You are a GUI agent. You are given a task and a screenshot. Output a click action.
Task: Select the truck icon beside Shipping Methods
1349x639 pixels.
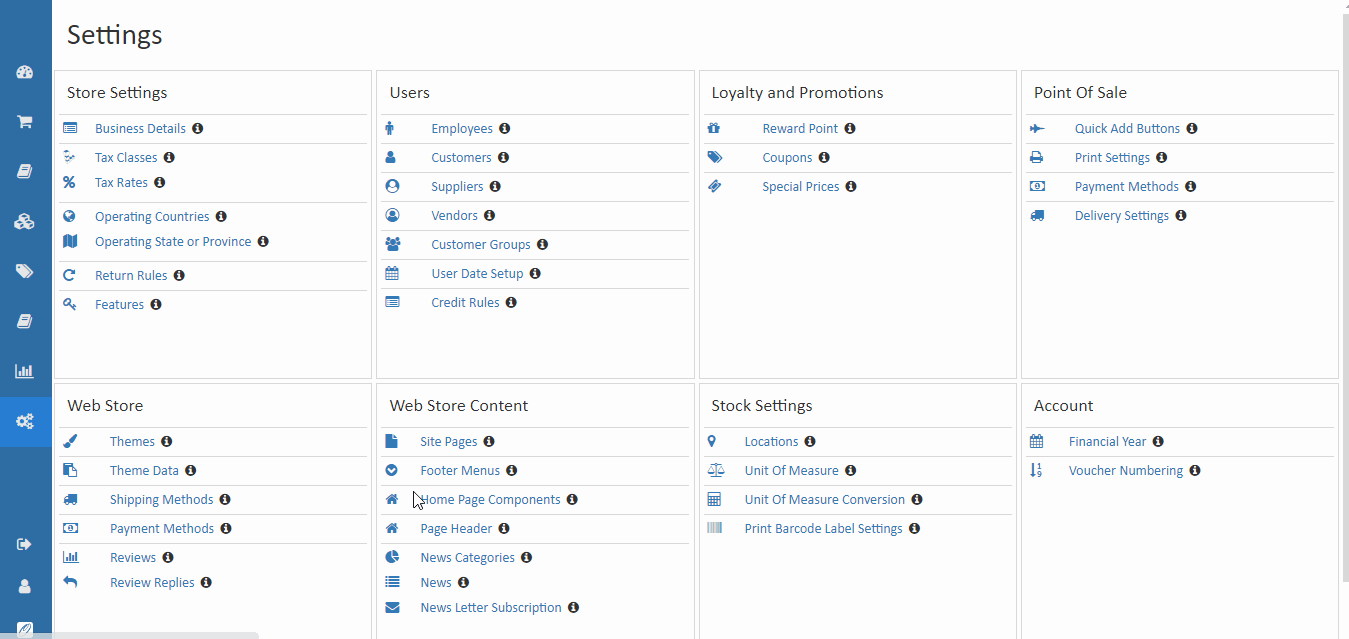[70, 500]
